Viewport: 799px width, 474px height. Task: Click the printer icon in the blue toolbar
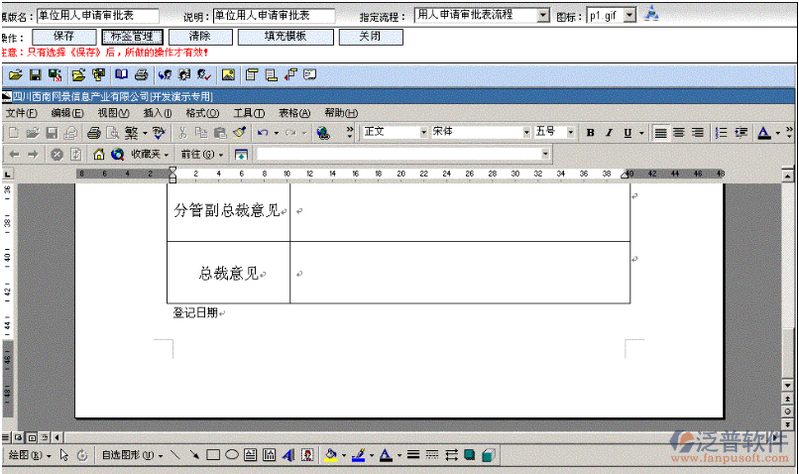[x=141, y=75]
